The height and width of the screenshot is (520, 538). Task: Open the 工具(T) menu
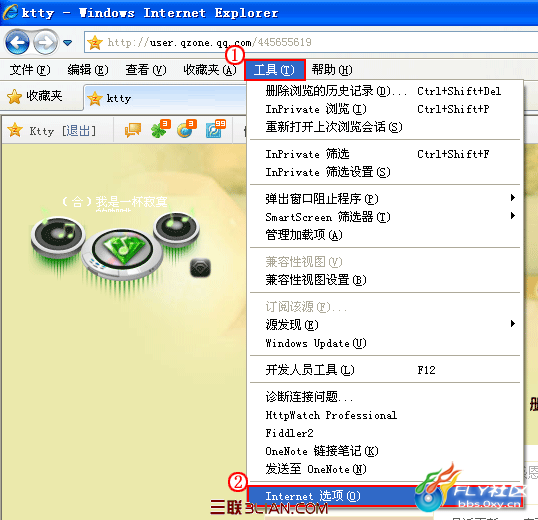pos(274,70)
